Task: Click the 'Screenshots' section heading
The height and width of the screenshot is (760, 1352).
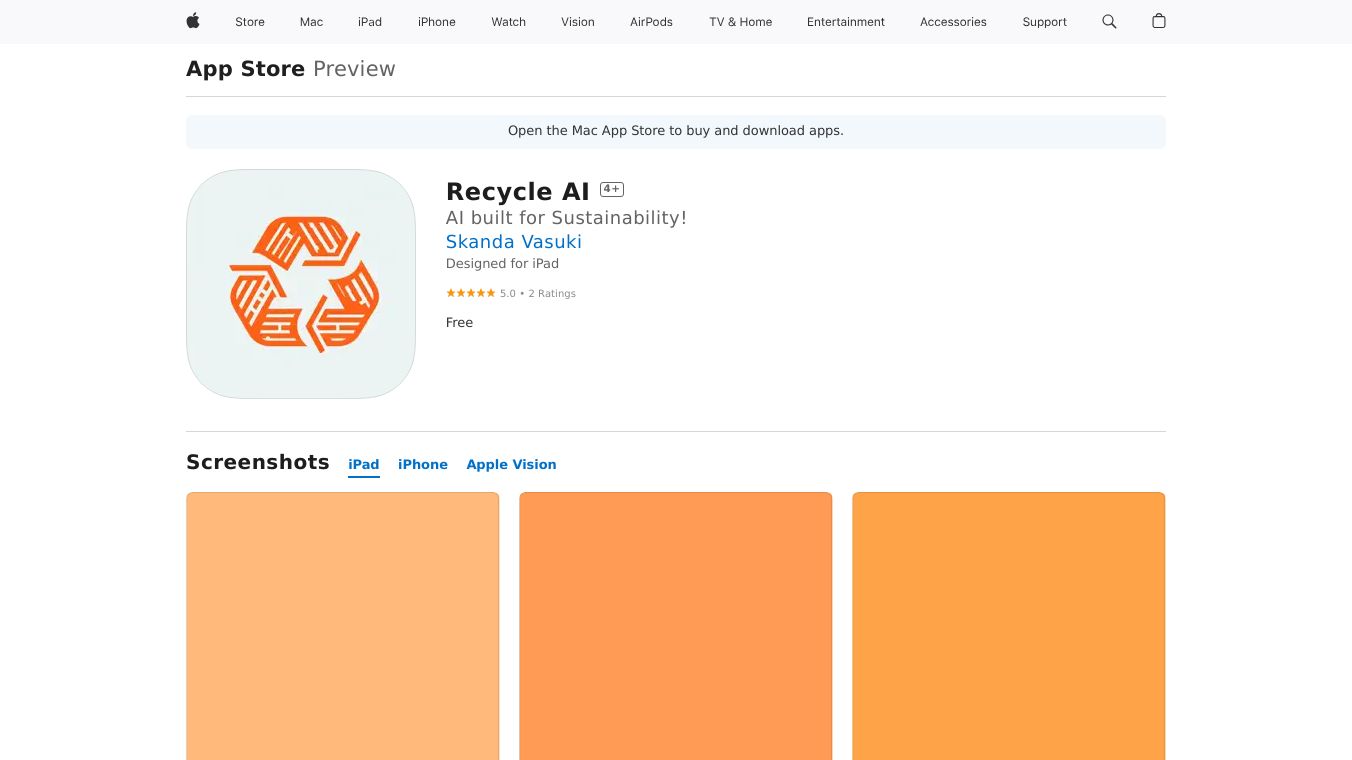Action: 258,462
